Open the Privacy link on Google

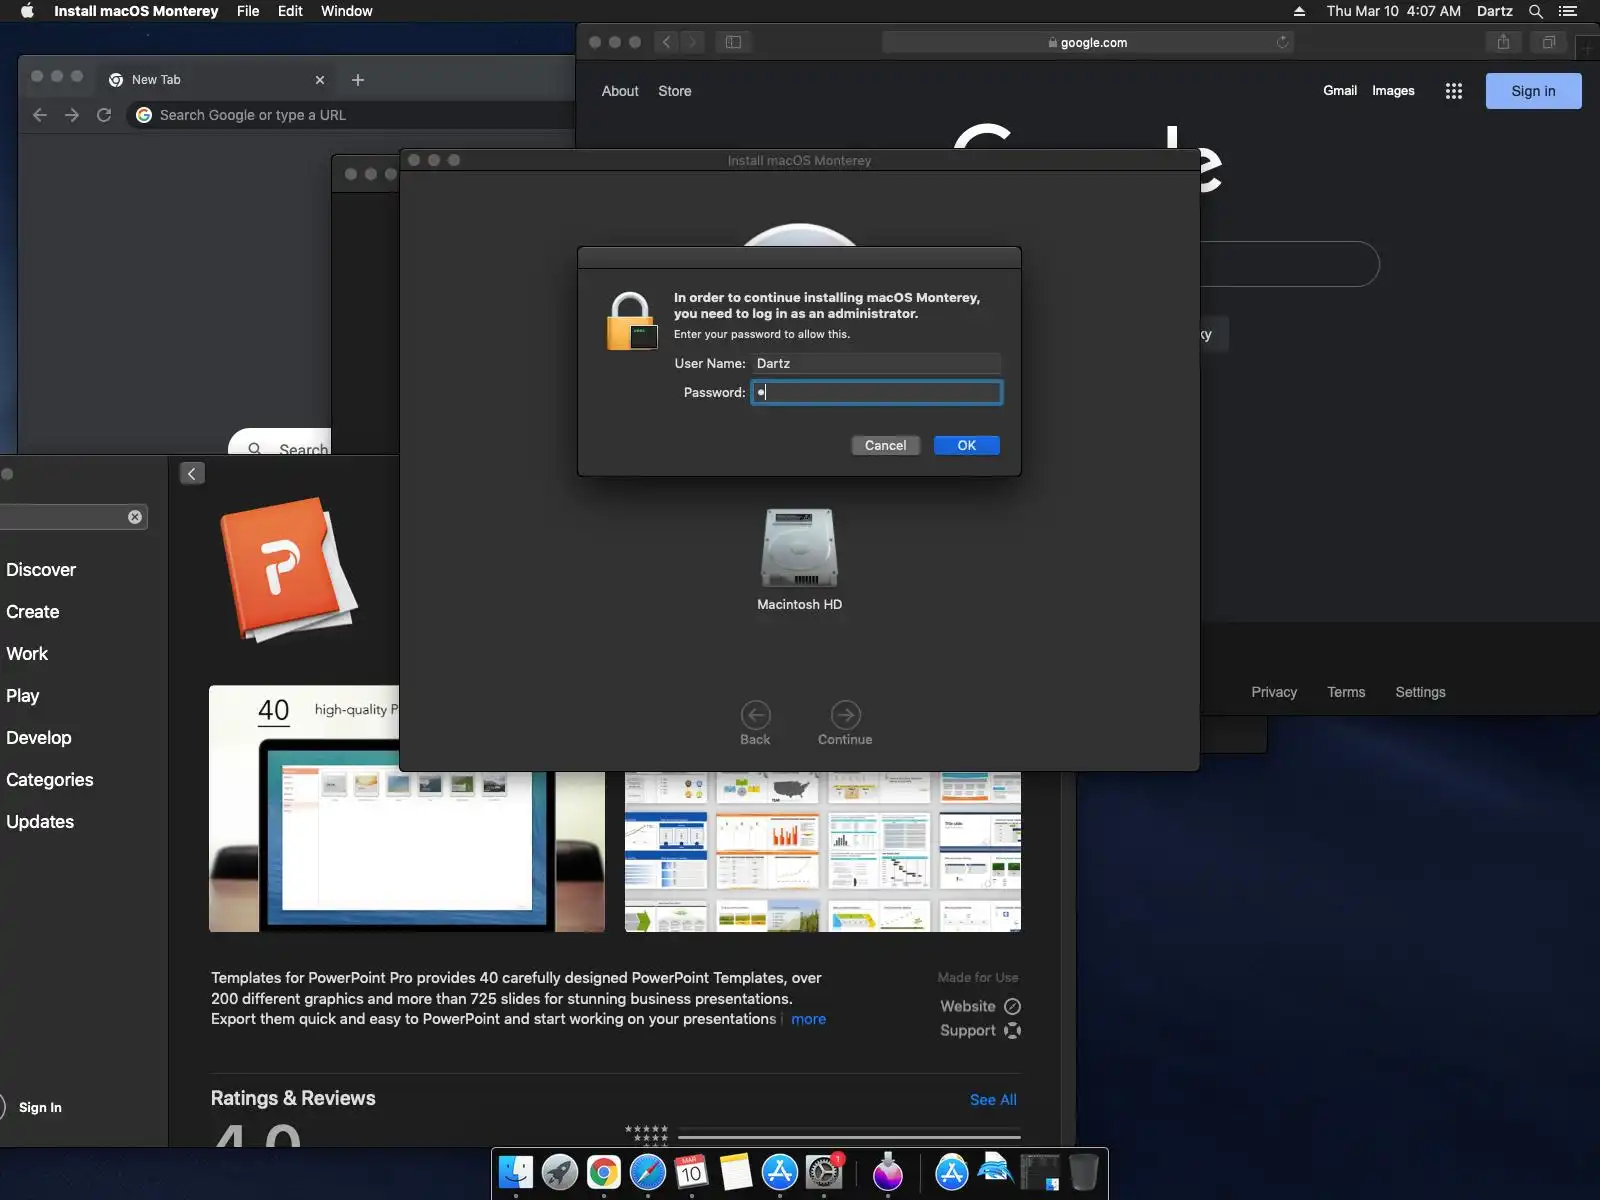(x=1274, y=692)
